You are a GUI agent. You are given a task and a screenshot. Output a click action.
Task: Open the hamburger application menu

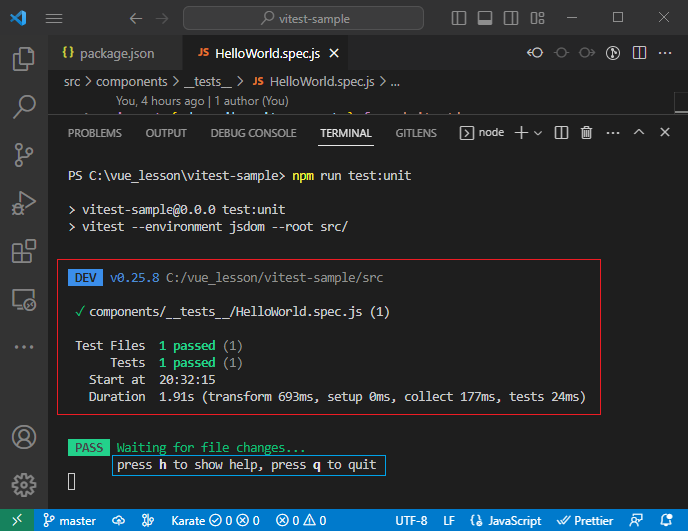click(54, 18)
